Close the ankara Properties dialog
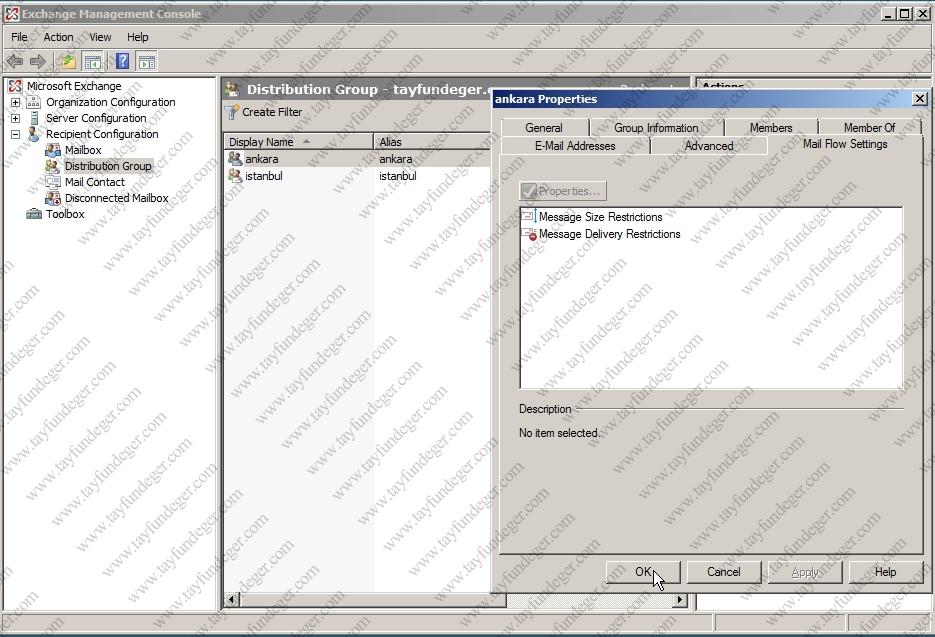 [920, 98]
